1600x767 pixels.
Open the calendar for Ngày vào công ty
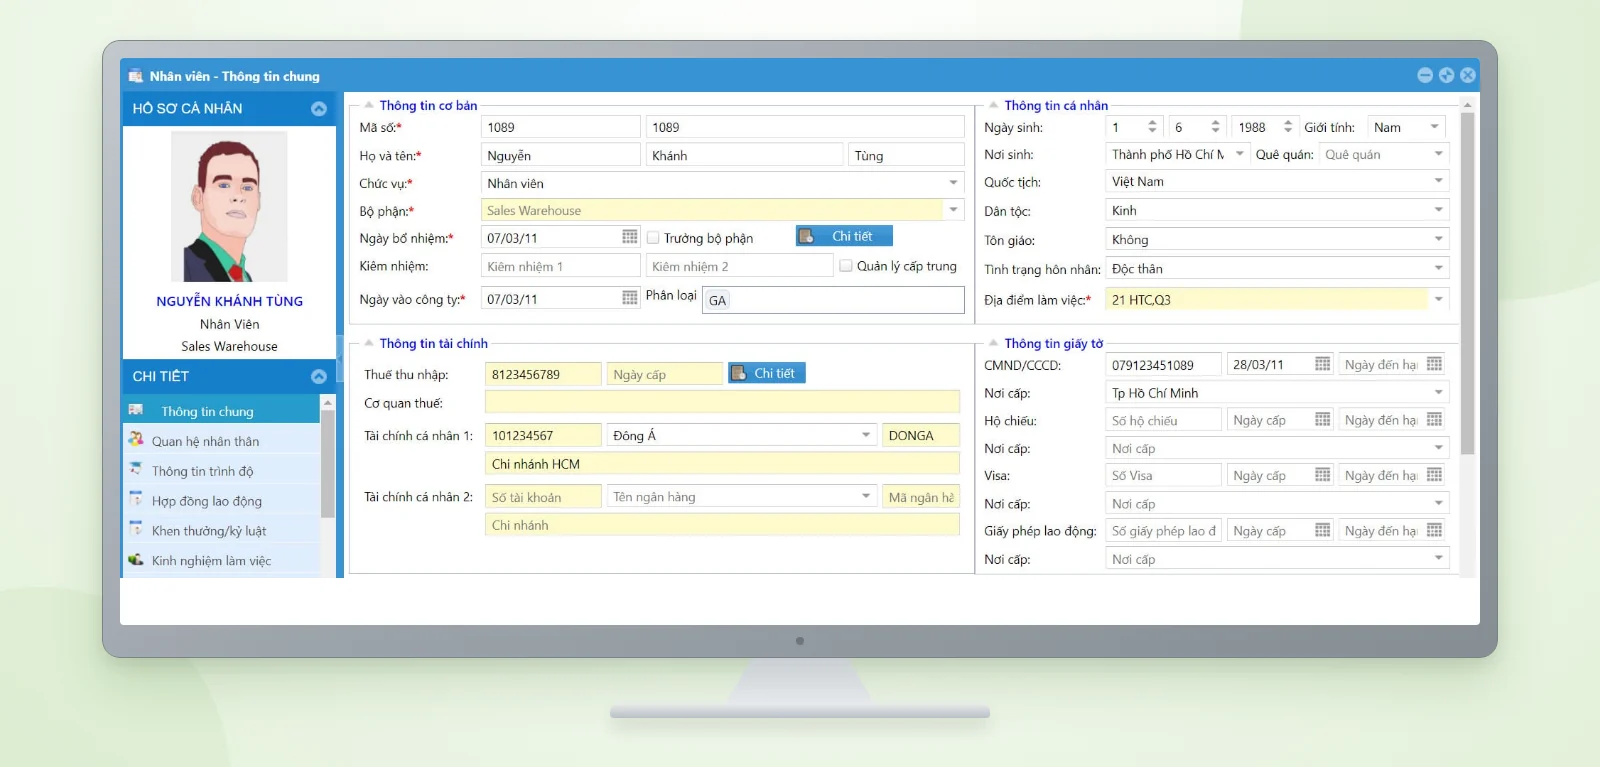(x=630, y=298)
